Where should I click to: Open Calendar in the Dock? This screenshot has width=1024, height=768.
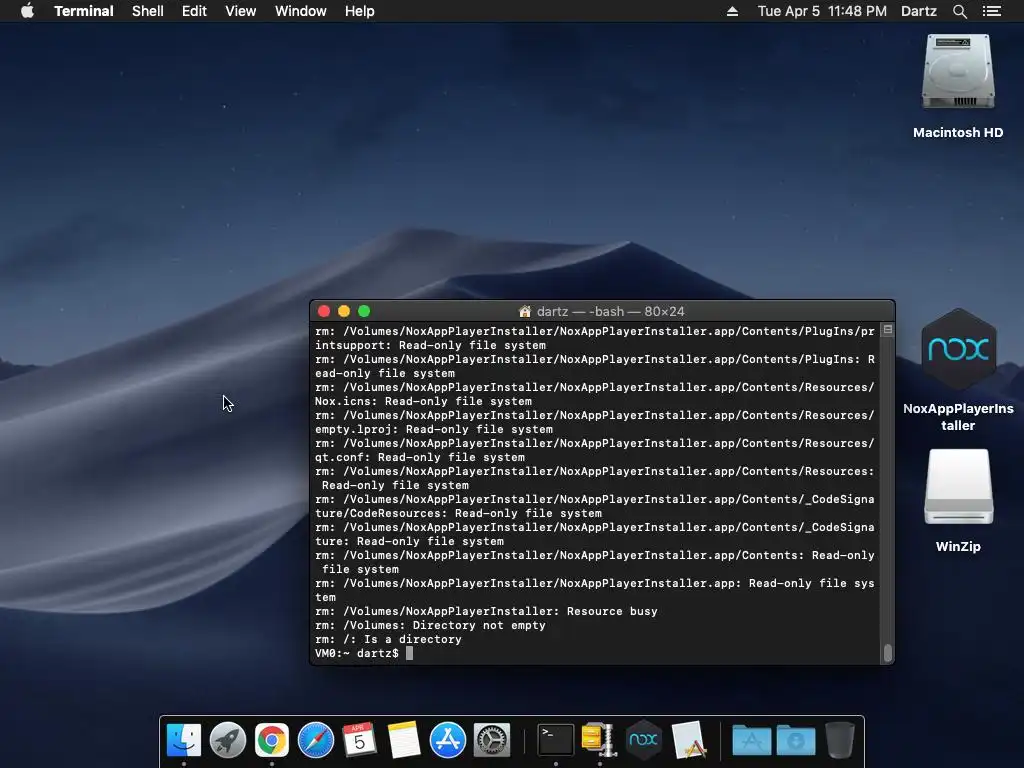click(x=359, y=739)
